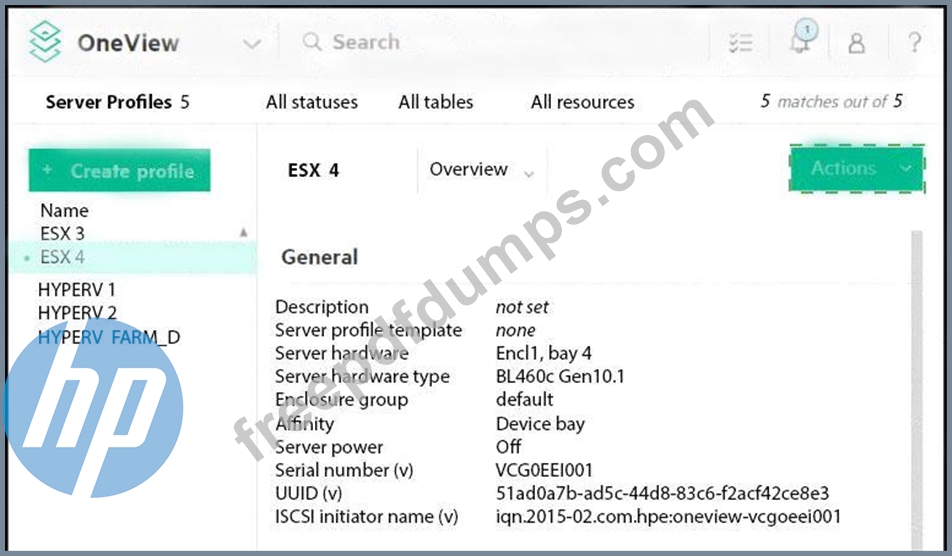Click the Search magnifier icon
This screenshot has height=556, width=952.
(x=312, y=41)
